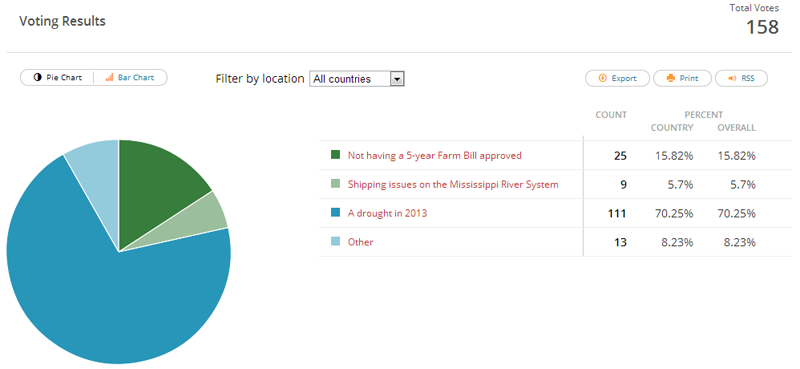800x369 pixels.
Task: Click 70.25% in the Country column
Action: click(674, 213)
